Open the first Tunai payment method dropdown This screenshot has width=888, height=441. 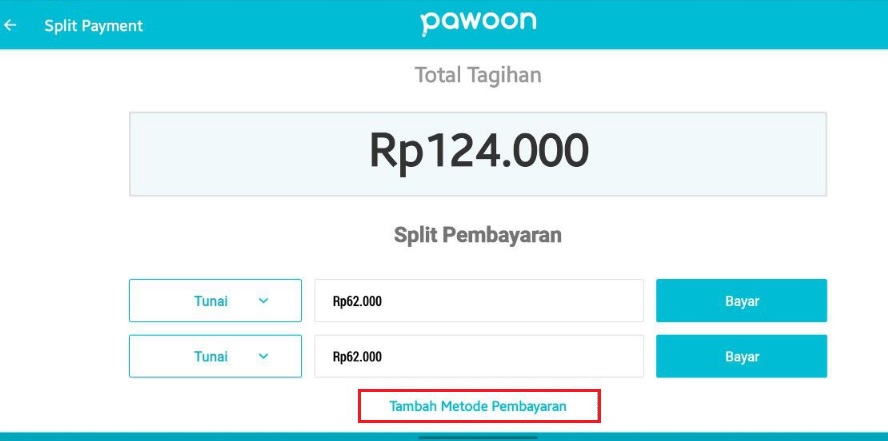click(215, 300)
